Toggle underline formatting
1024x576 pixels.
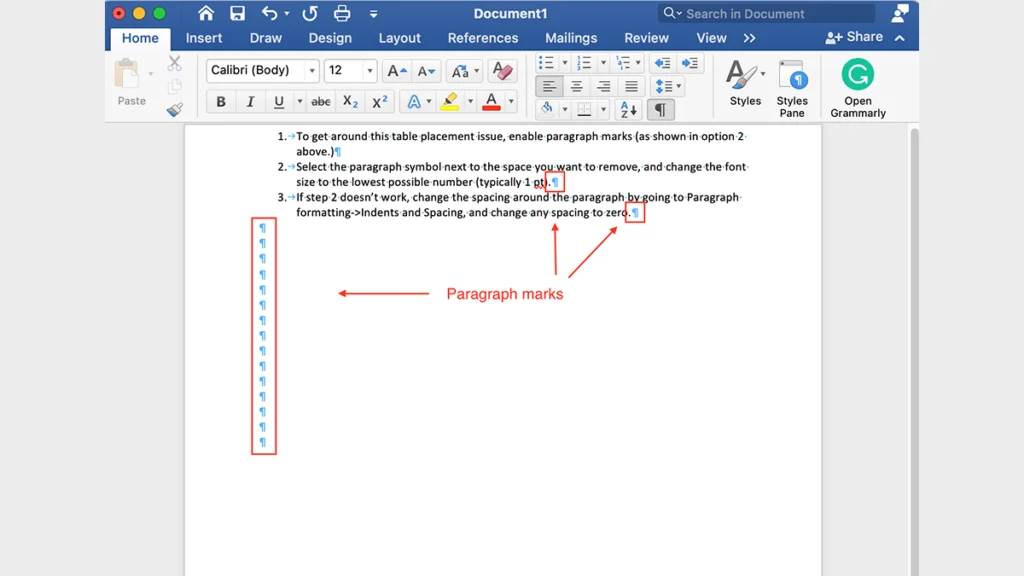279,102
